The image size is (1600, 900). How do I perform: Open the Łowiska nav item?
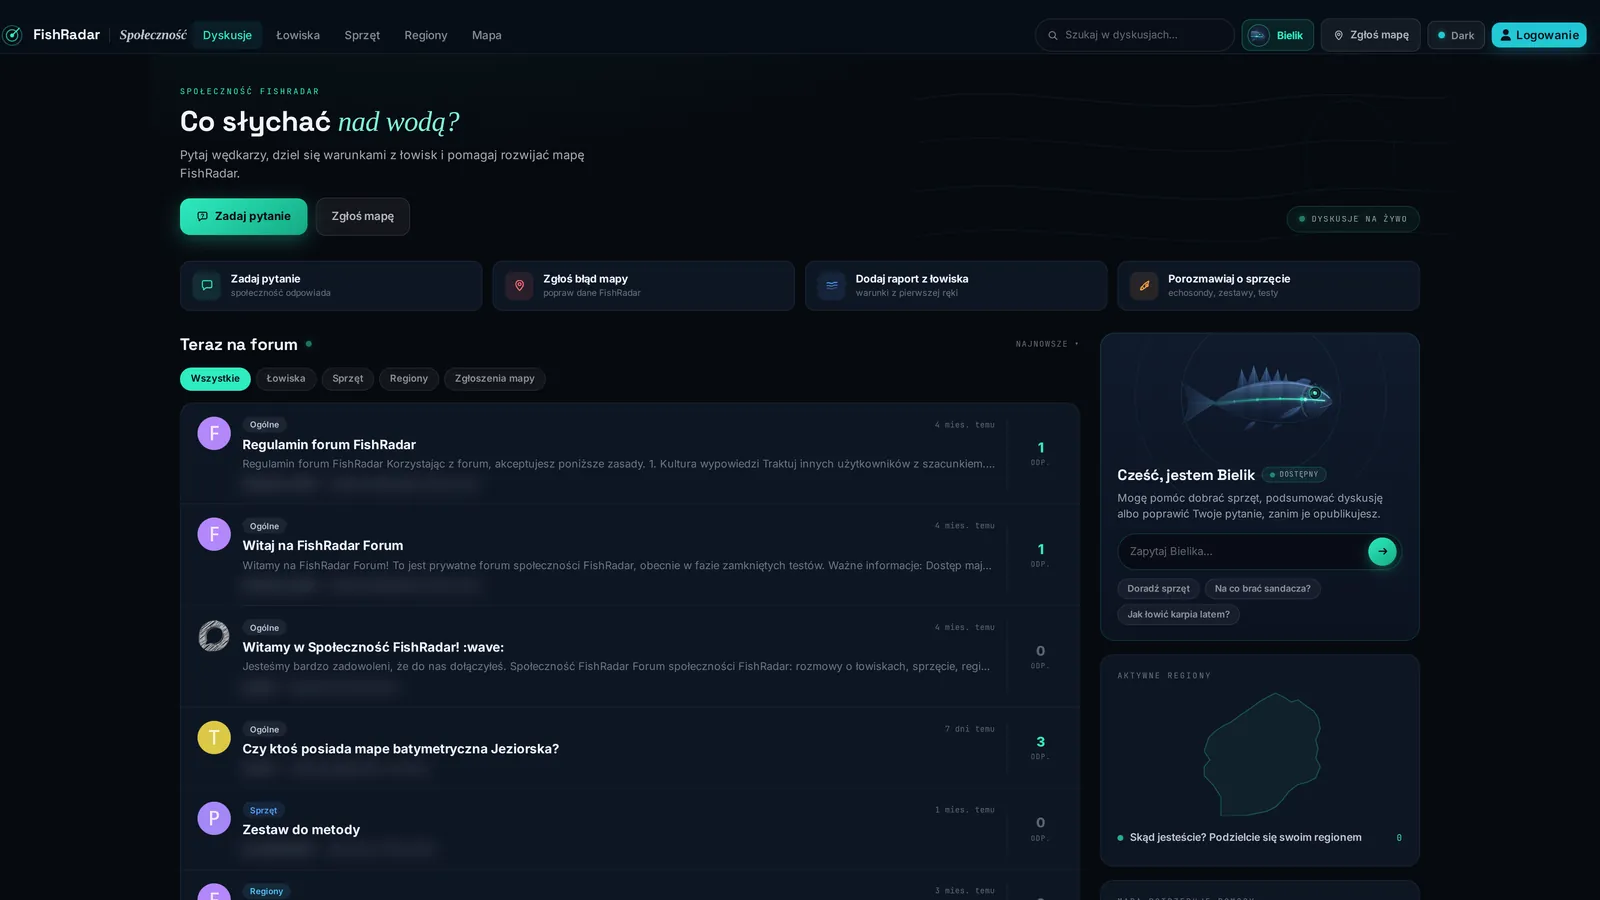pyautogui.click(x=298, y=35)
